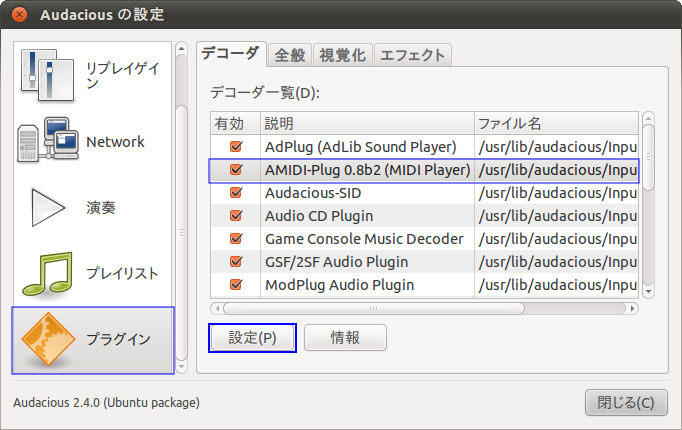Click the プラグイン label in sidebar
The width and height of the screenshot is (682, 430).
tap(118, 339)
